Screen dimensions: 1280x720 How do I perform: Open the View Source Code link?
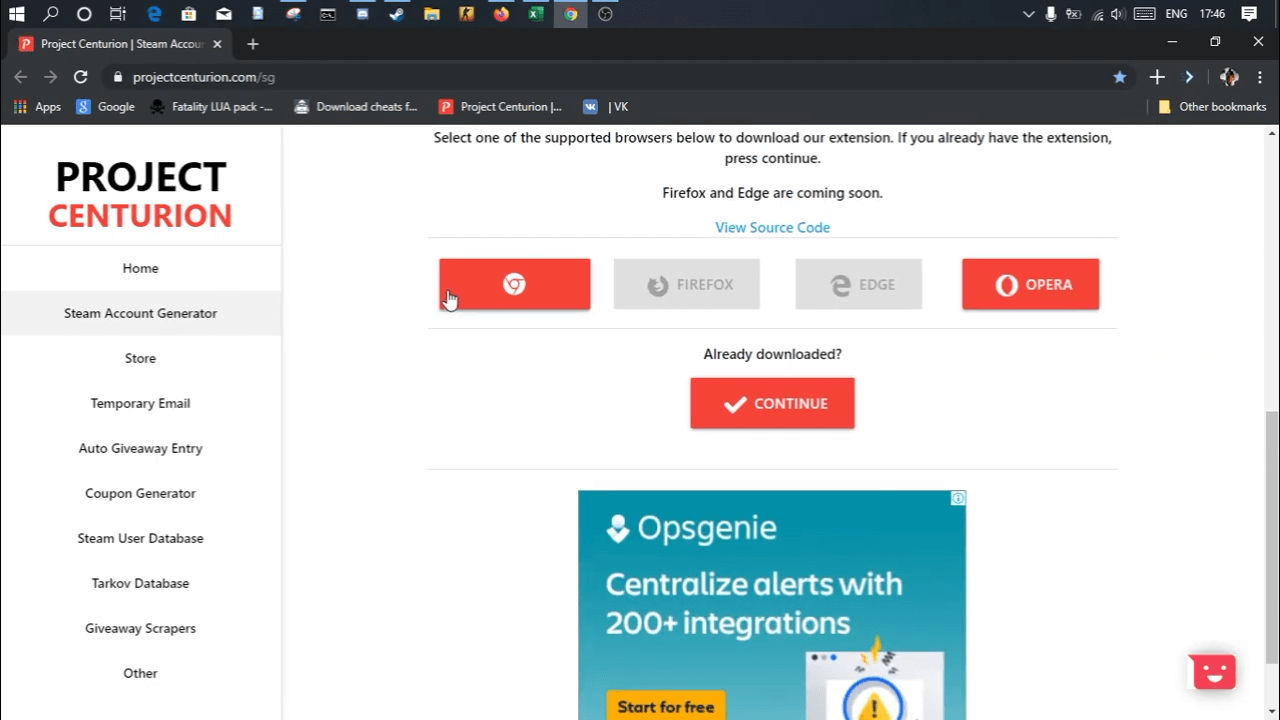772,227
